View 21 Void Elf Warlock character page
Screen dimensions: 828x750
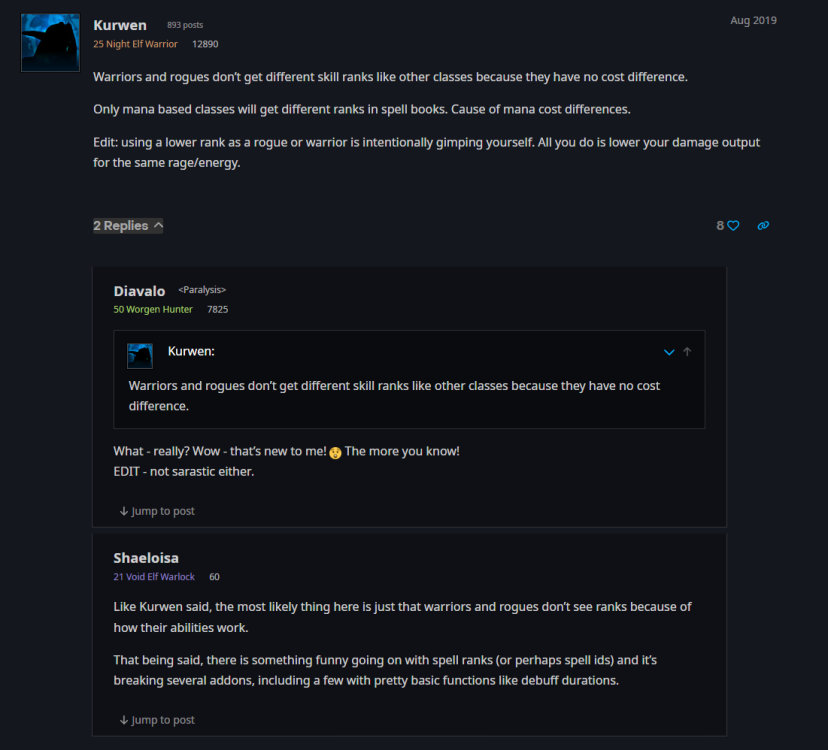coord(154,577)
